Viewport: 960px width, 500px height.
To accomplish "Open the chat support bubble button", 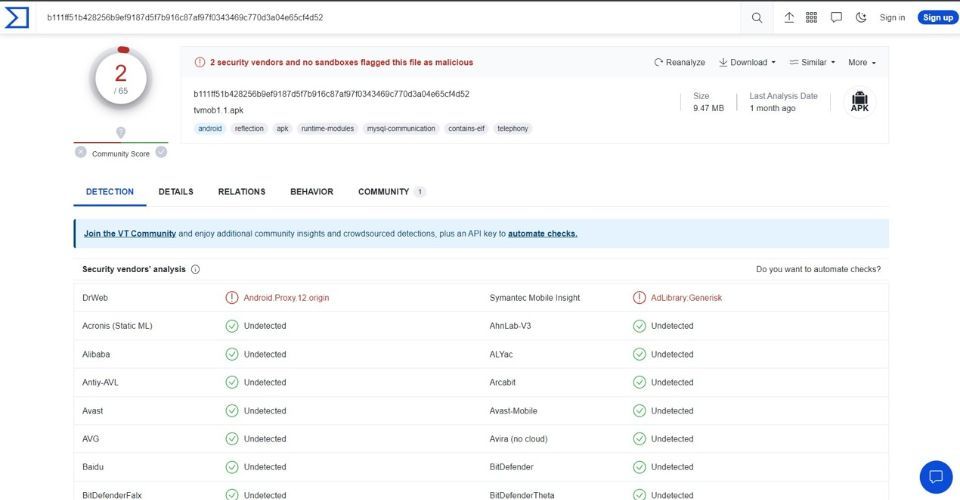I will (936, 477).
